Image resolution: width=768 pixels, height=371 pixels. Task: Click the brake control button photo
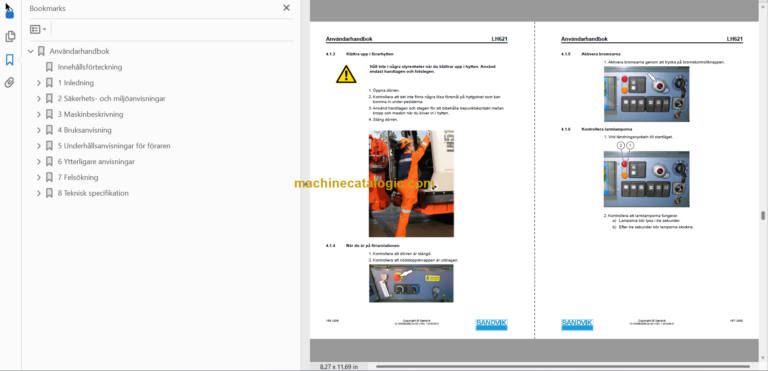coord(646,94)
